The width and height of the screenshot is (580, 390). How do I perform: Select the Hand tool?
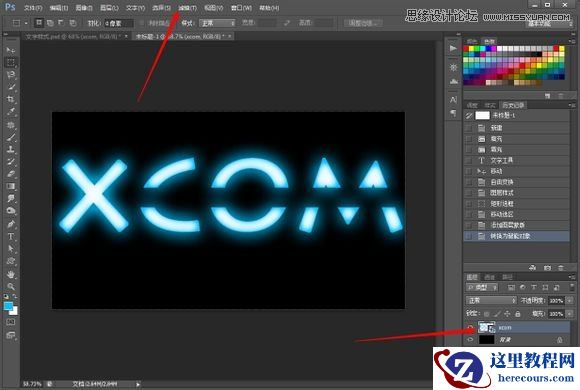pos(11,275)
